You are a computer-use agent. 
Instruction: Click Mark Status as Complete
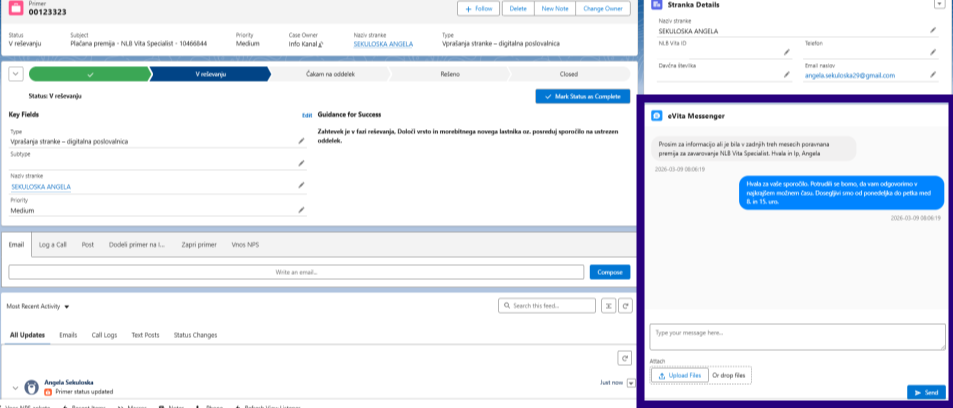[x=583, y=97]
